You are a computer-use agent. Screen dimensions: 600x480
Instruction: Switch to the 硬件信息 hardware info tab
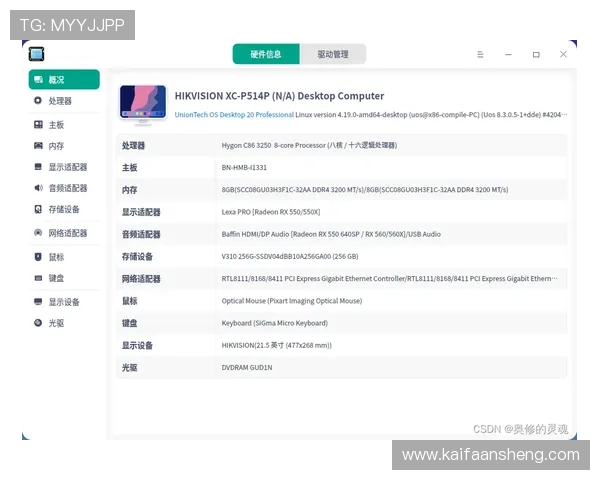266,54
